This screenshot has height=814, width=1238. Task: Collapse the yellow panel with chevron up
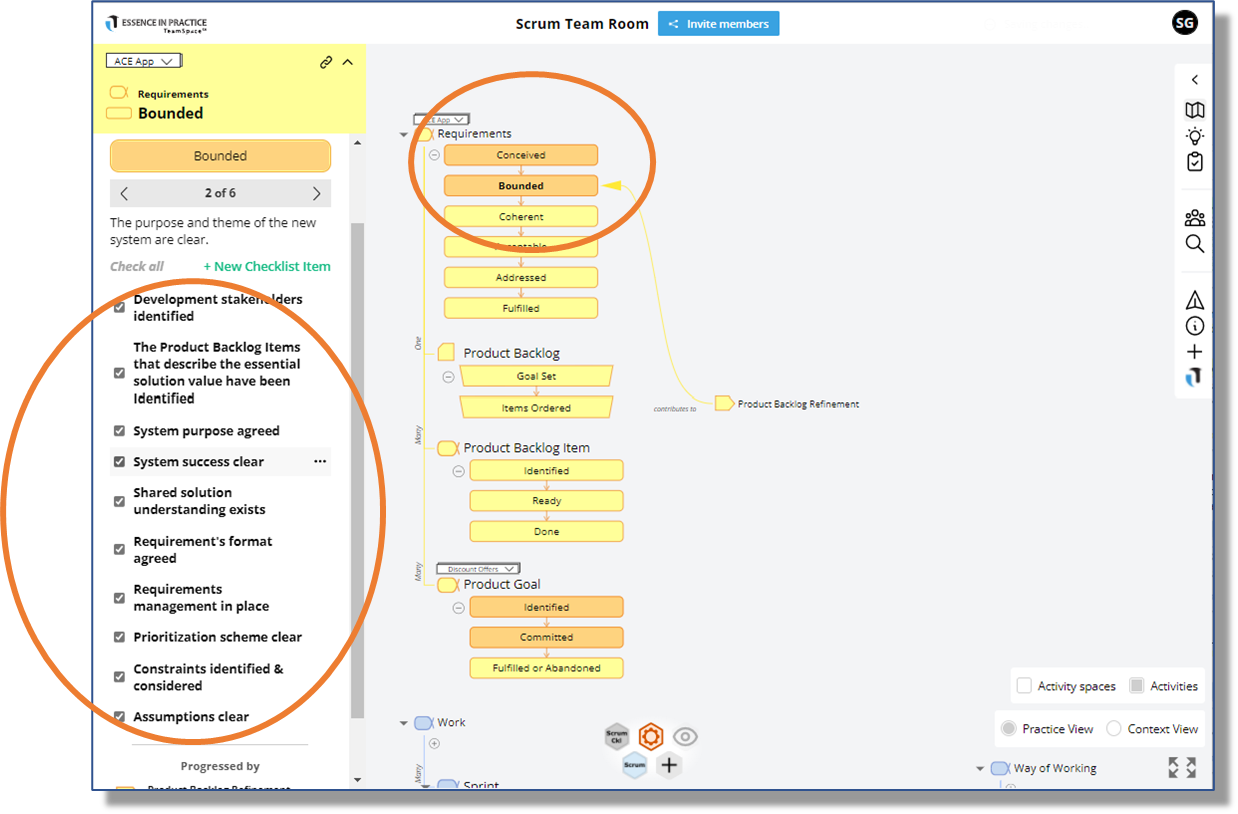click(x=348, y=62)
